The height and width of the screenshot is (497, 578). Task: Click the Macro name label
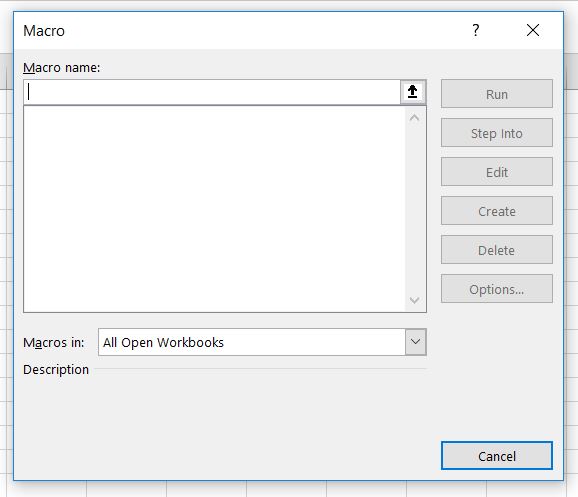(x=61, y=68)
